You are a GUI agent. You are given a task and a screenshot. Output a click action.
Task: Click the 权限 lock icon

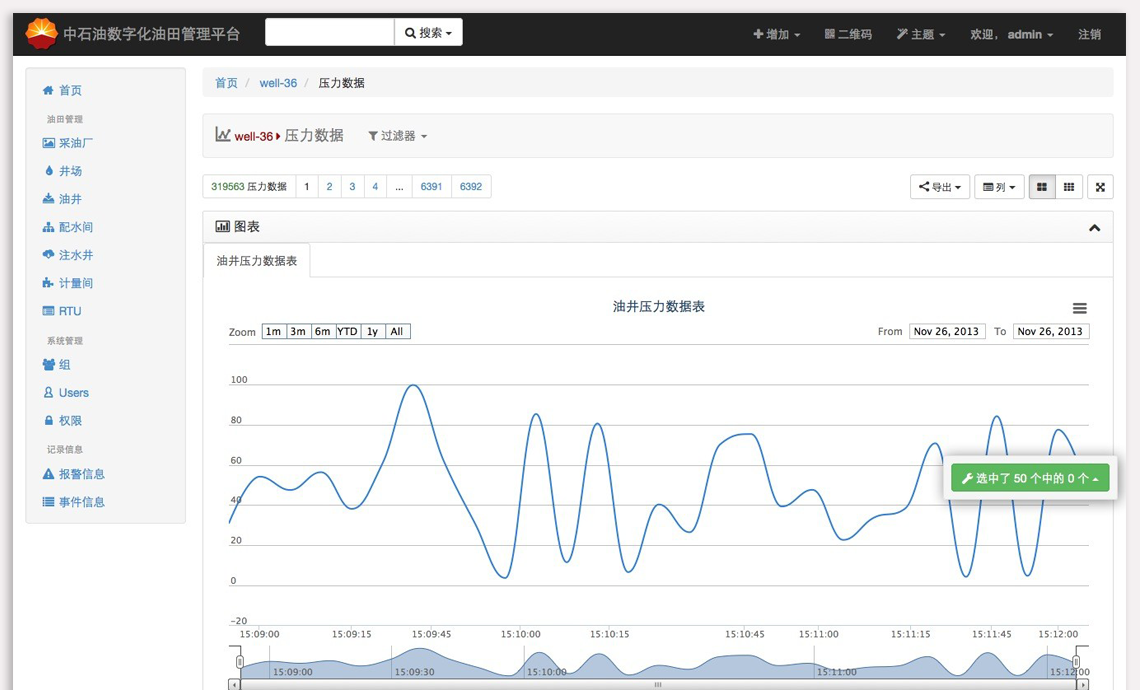coord(48,421)
